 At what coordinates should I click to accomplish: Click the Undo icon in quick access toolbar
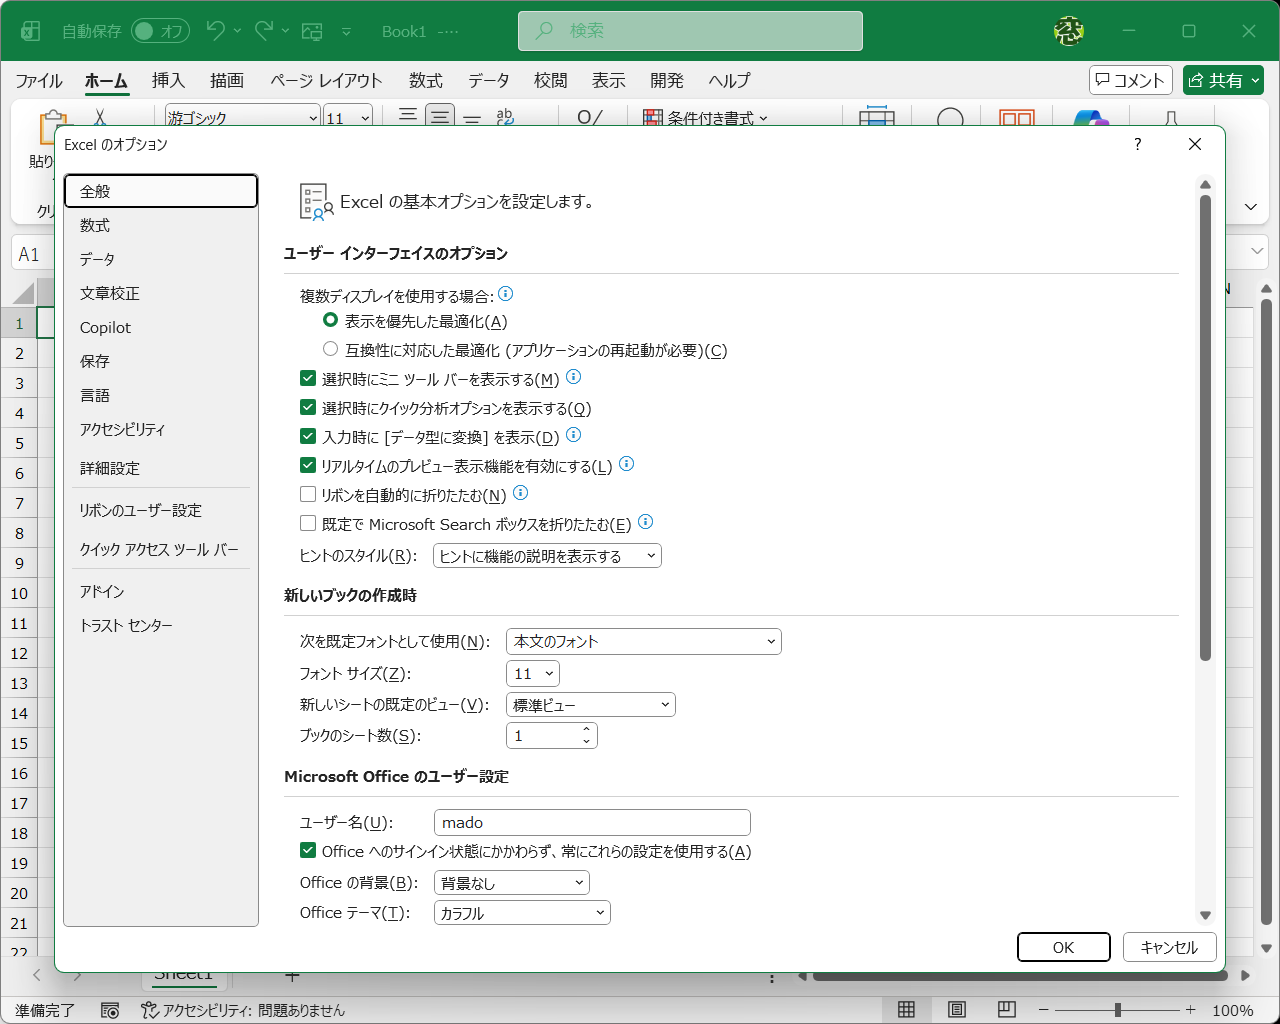214,31
